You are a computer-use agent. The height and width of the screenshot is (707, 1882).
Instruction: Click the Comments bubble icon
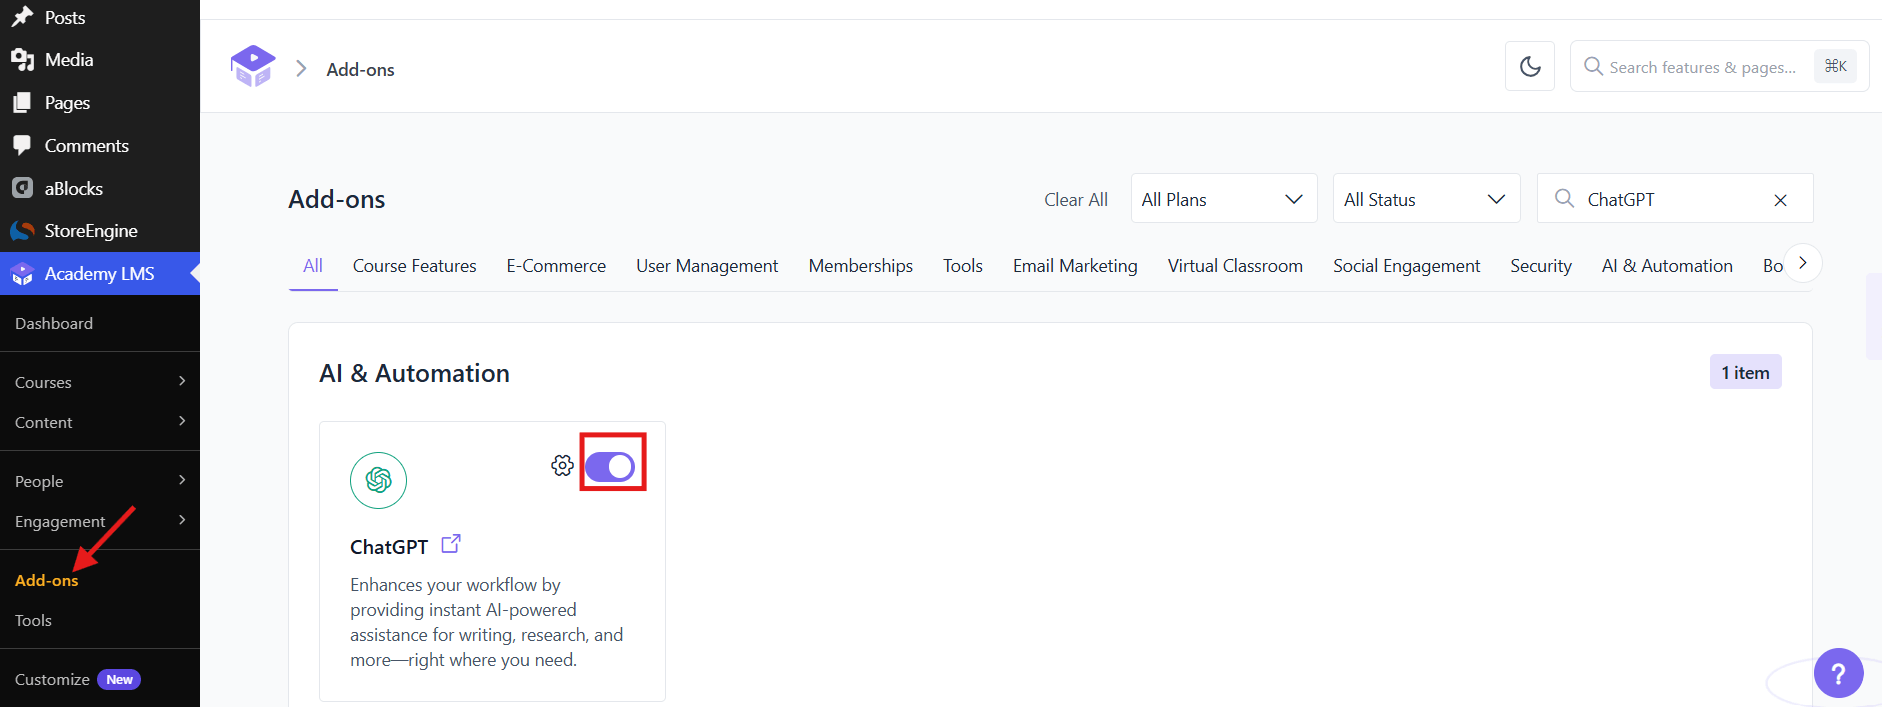click(22, 145)
